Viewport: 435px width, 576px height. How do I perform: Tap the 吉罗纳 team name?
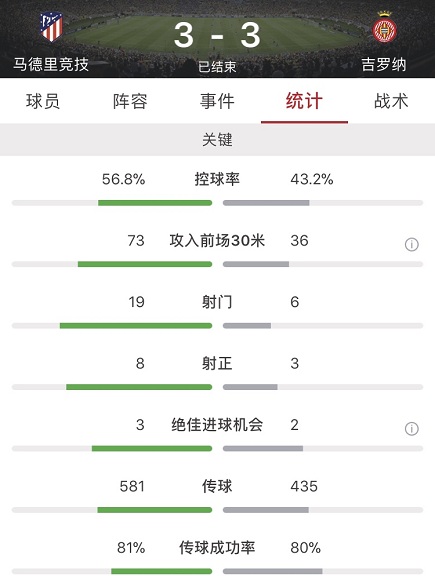tap(384, 65)
